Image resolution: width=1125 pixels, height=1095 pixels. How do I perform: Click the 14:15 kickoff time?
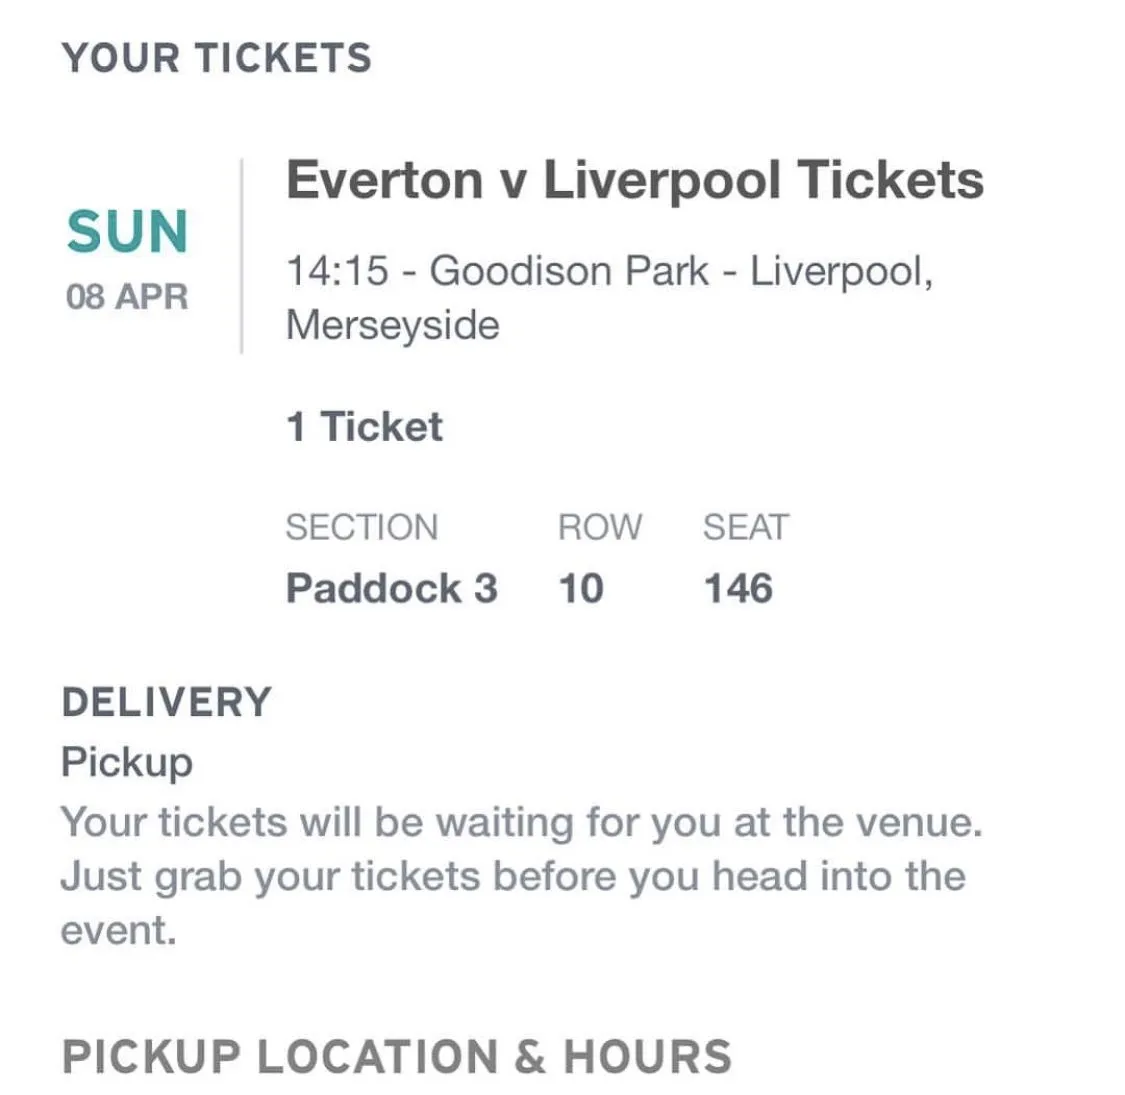[337, 271]
